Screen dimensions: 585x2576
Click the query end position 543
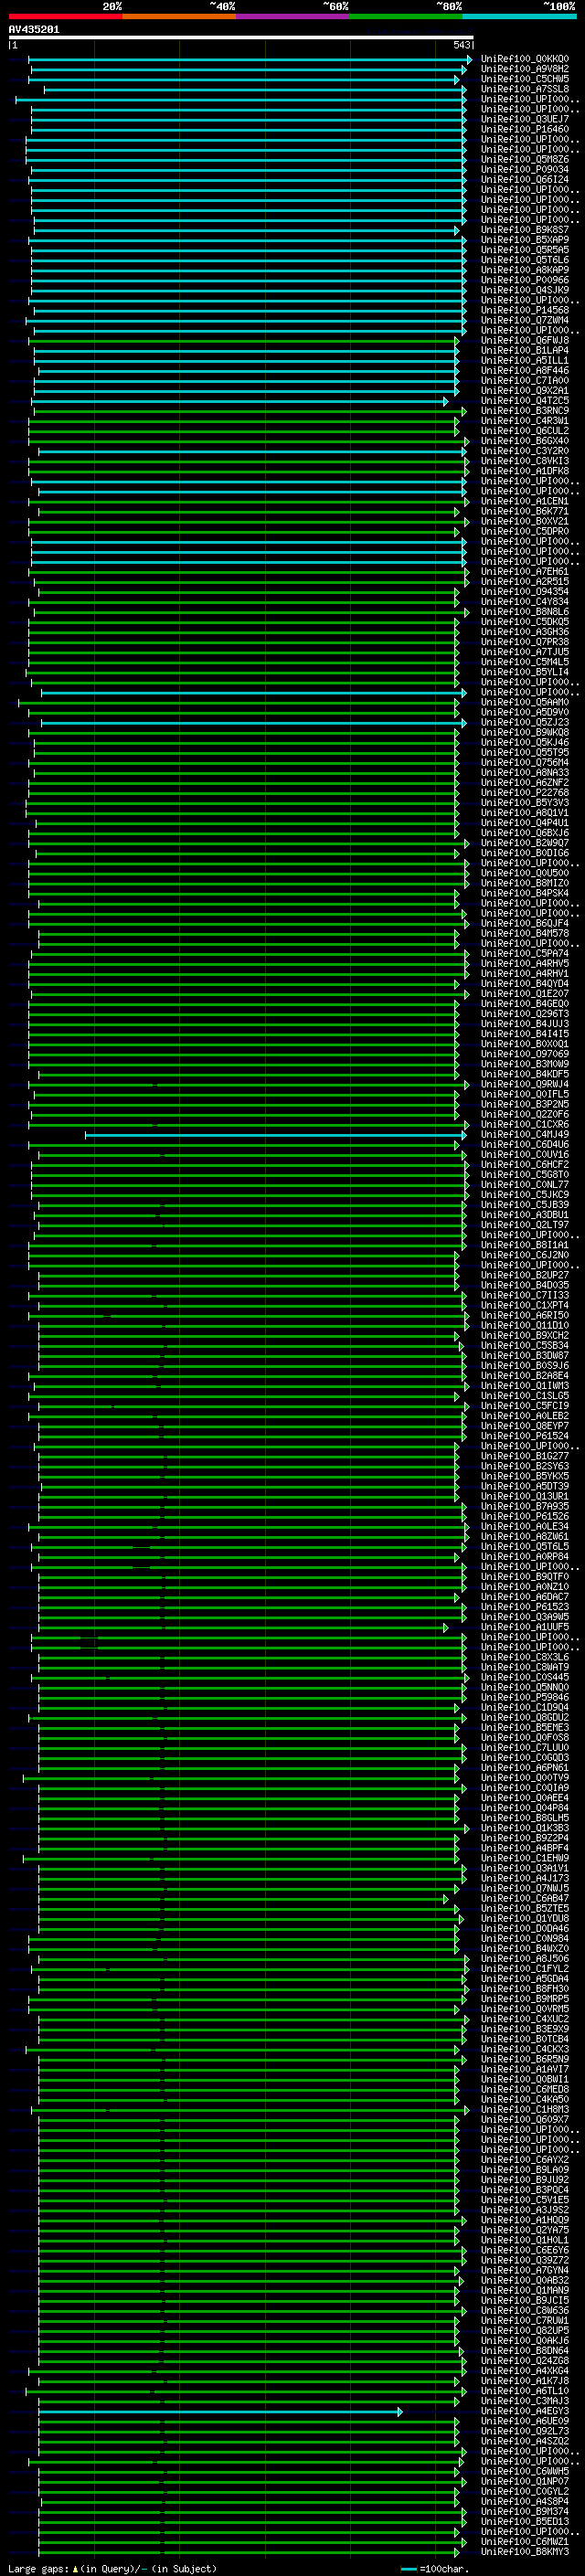[461, 45]
